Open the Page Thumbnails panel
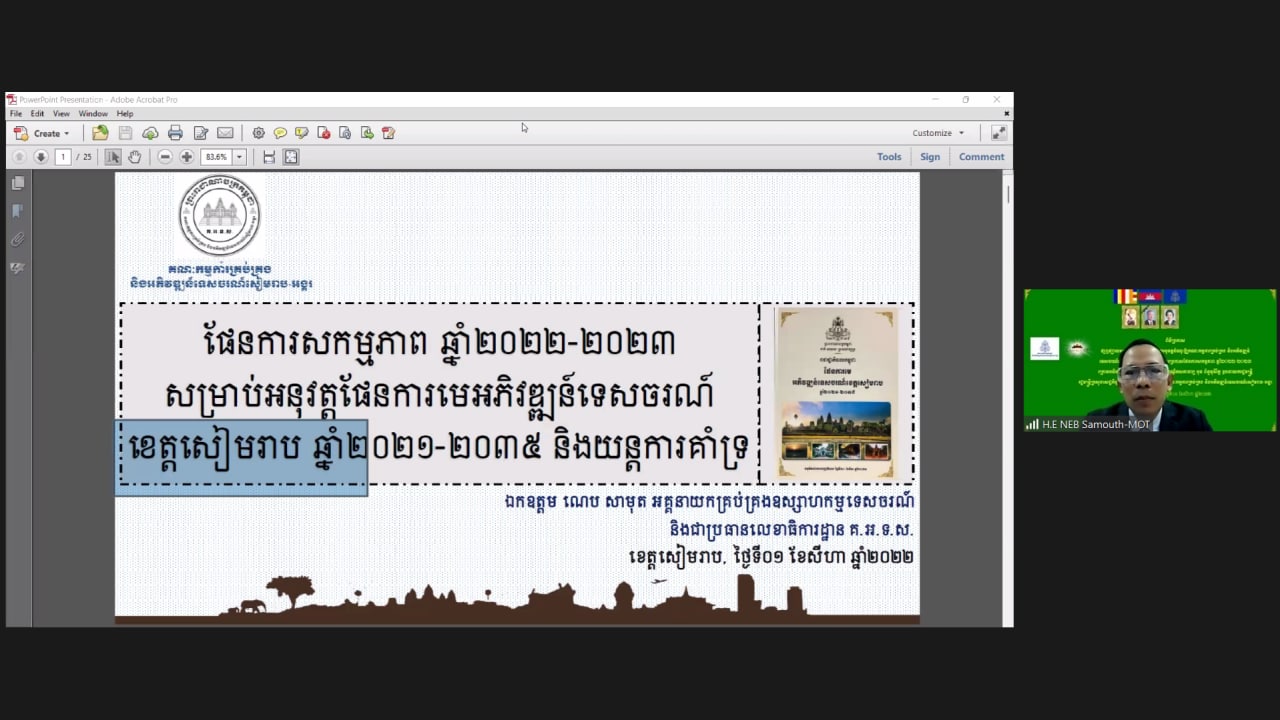The width and height of the screenshot is (1280, 720). 17,184
